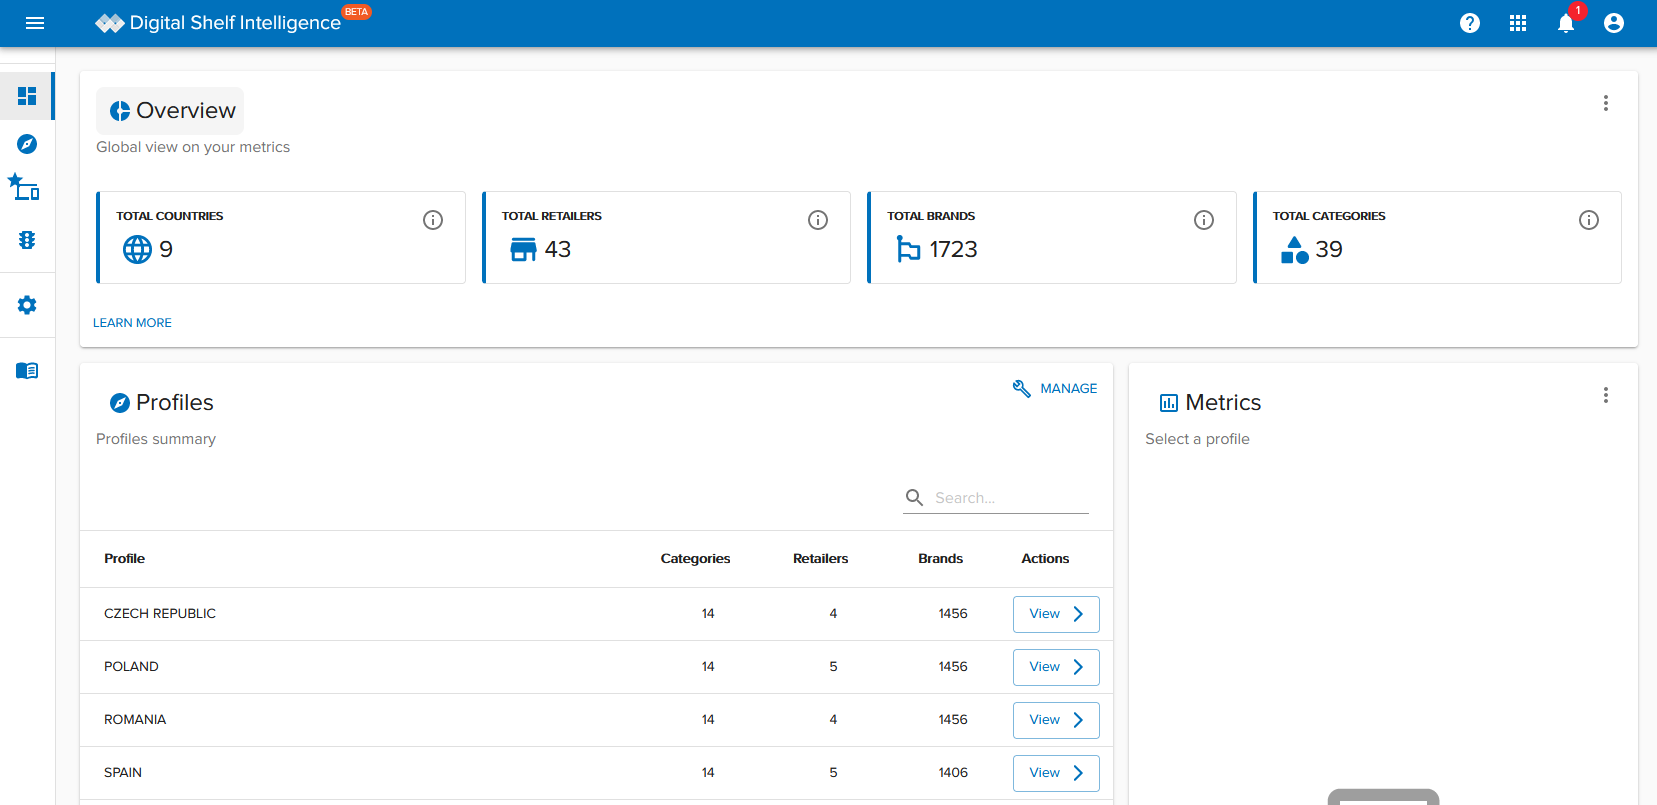
Task: Select the POLAND row name
Action: coord(131,667)
